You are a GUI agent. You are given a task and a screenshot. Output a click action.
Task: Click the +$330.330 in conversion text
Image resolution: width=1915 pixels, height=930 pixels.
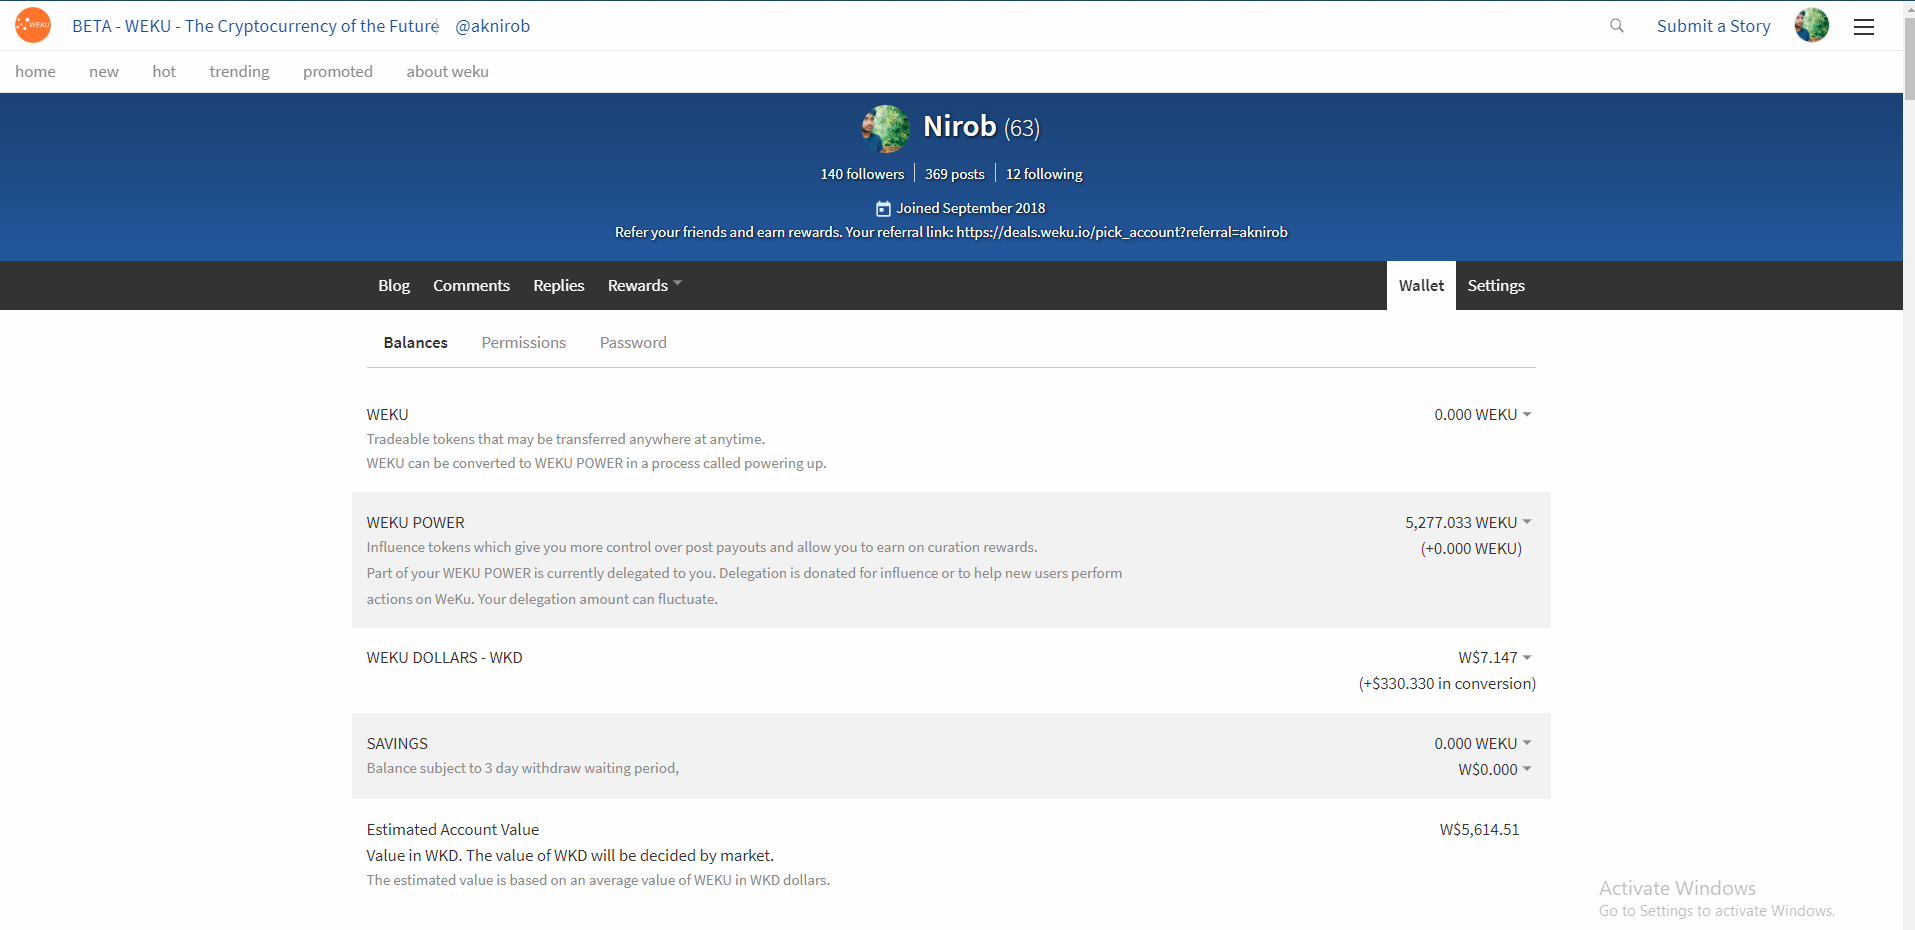[1447, 683]
